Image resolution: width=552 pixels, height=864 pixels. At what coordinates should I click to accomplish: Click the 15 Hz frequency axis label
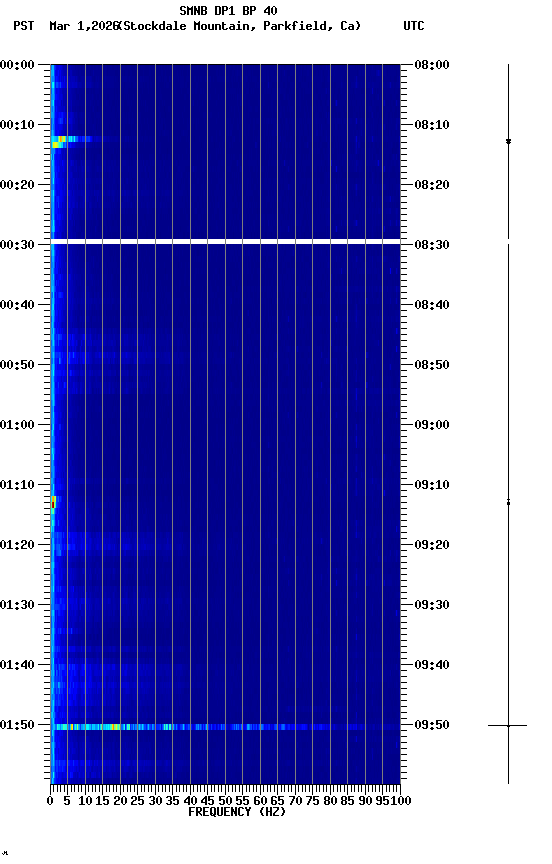[102, 801]
